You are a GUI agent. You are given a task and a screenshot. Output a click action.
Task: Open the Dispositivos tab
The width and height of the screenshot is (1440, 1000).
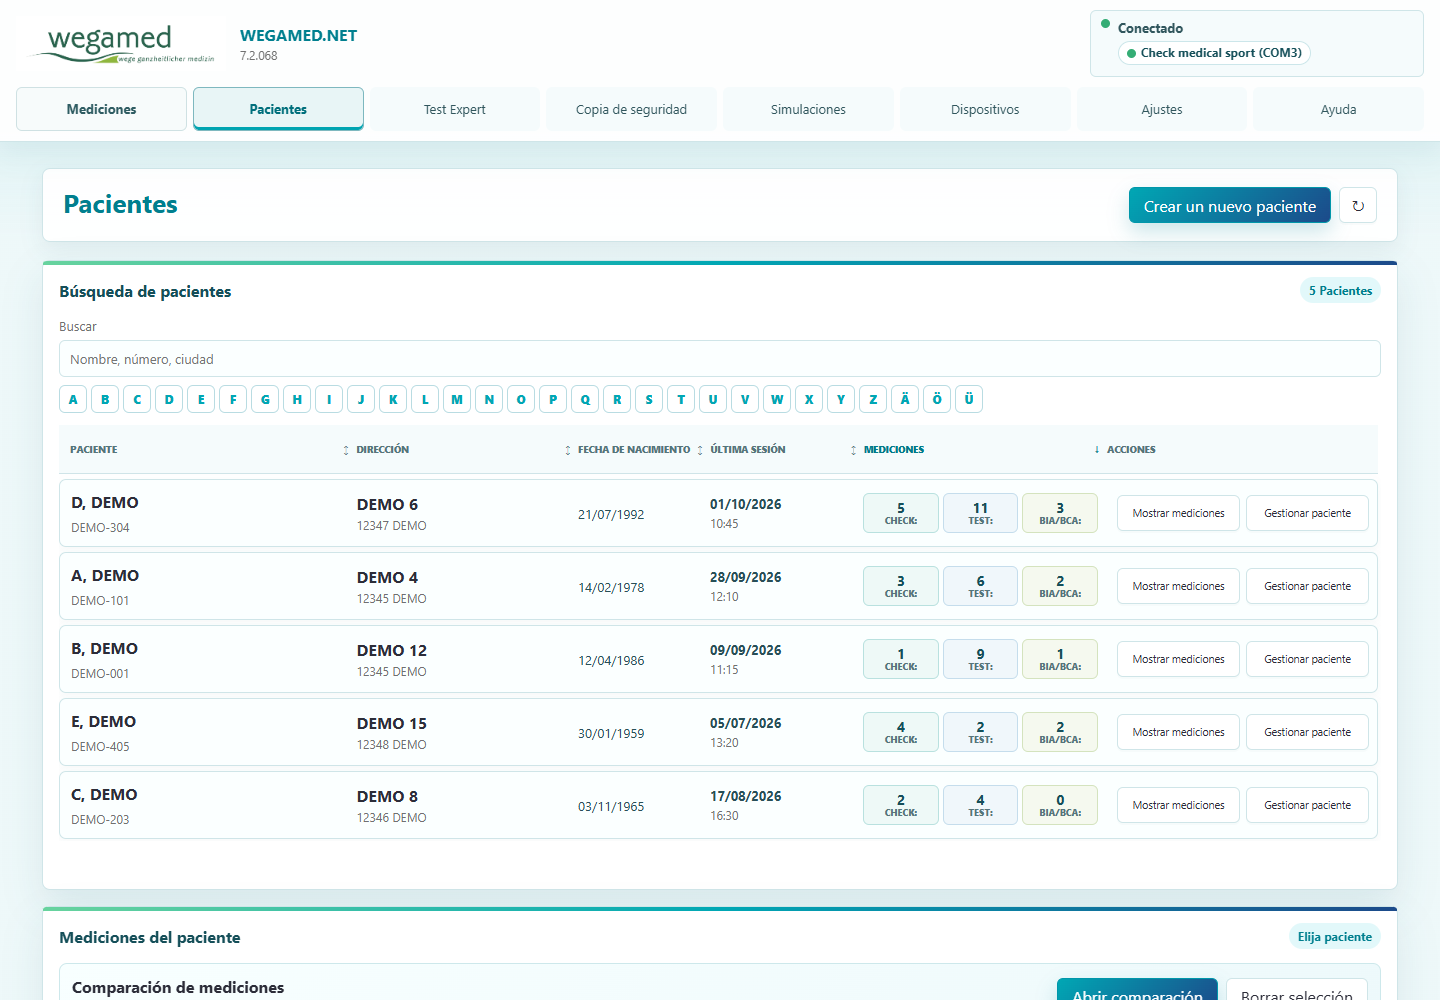(x=985, y=109)
